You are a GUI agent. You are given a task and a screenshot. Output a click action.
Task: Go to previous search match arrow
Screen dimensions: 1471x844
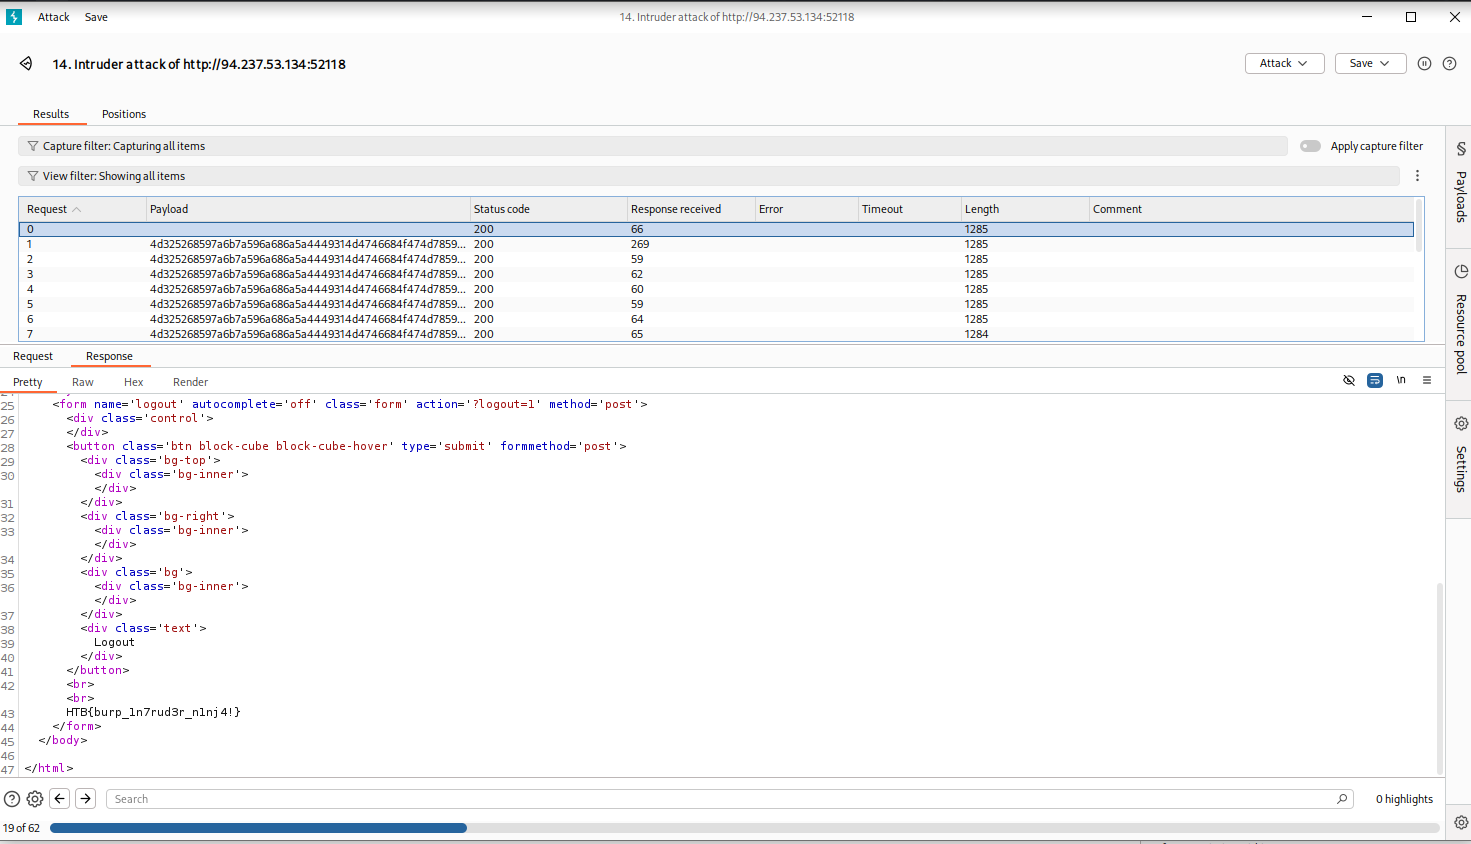(x=60, y=799)
